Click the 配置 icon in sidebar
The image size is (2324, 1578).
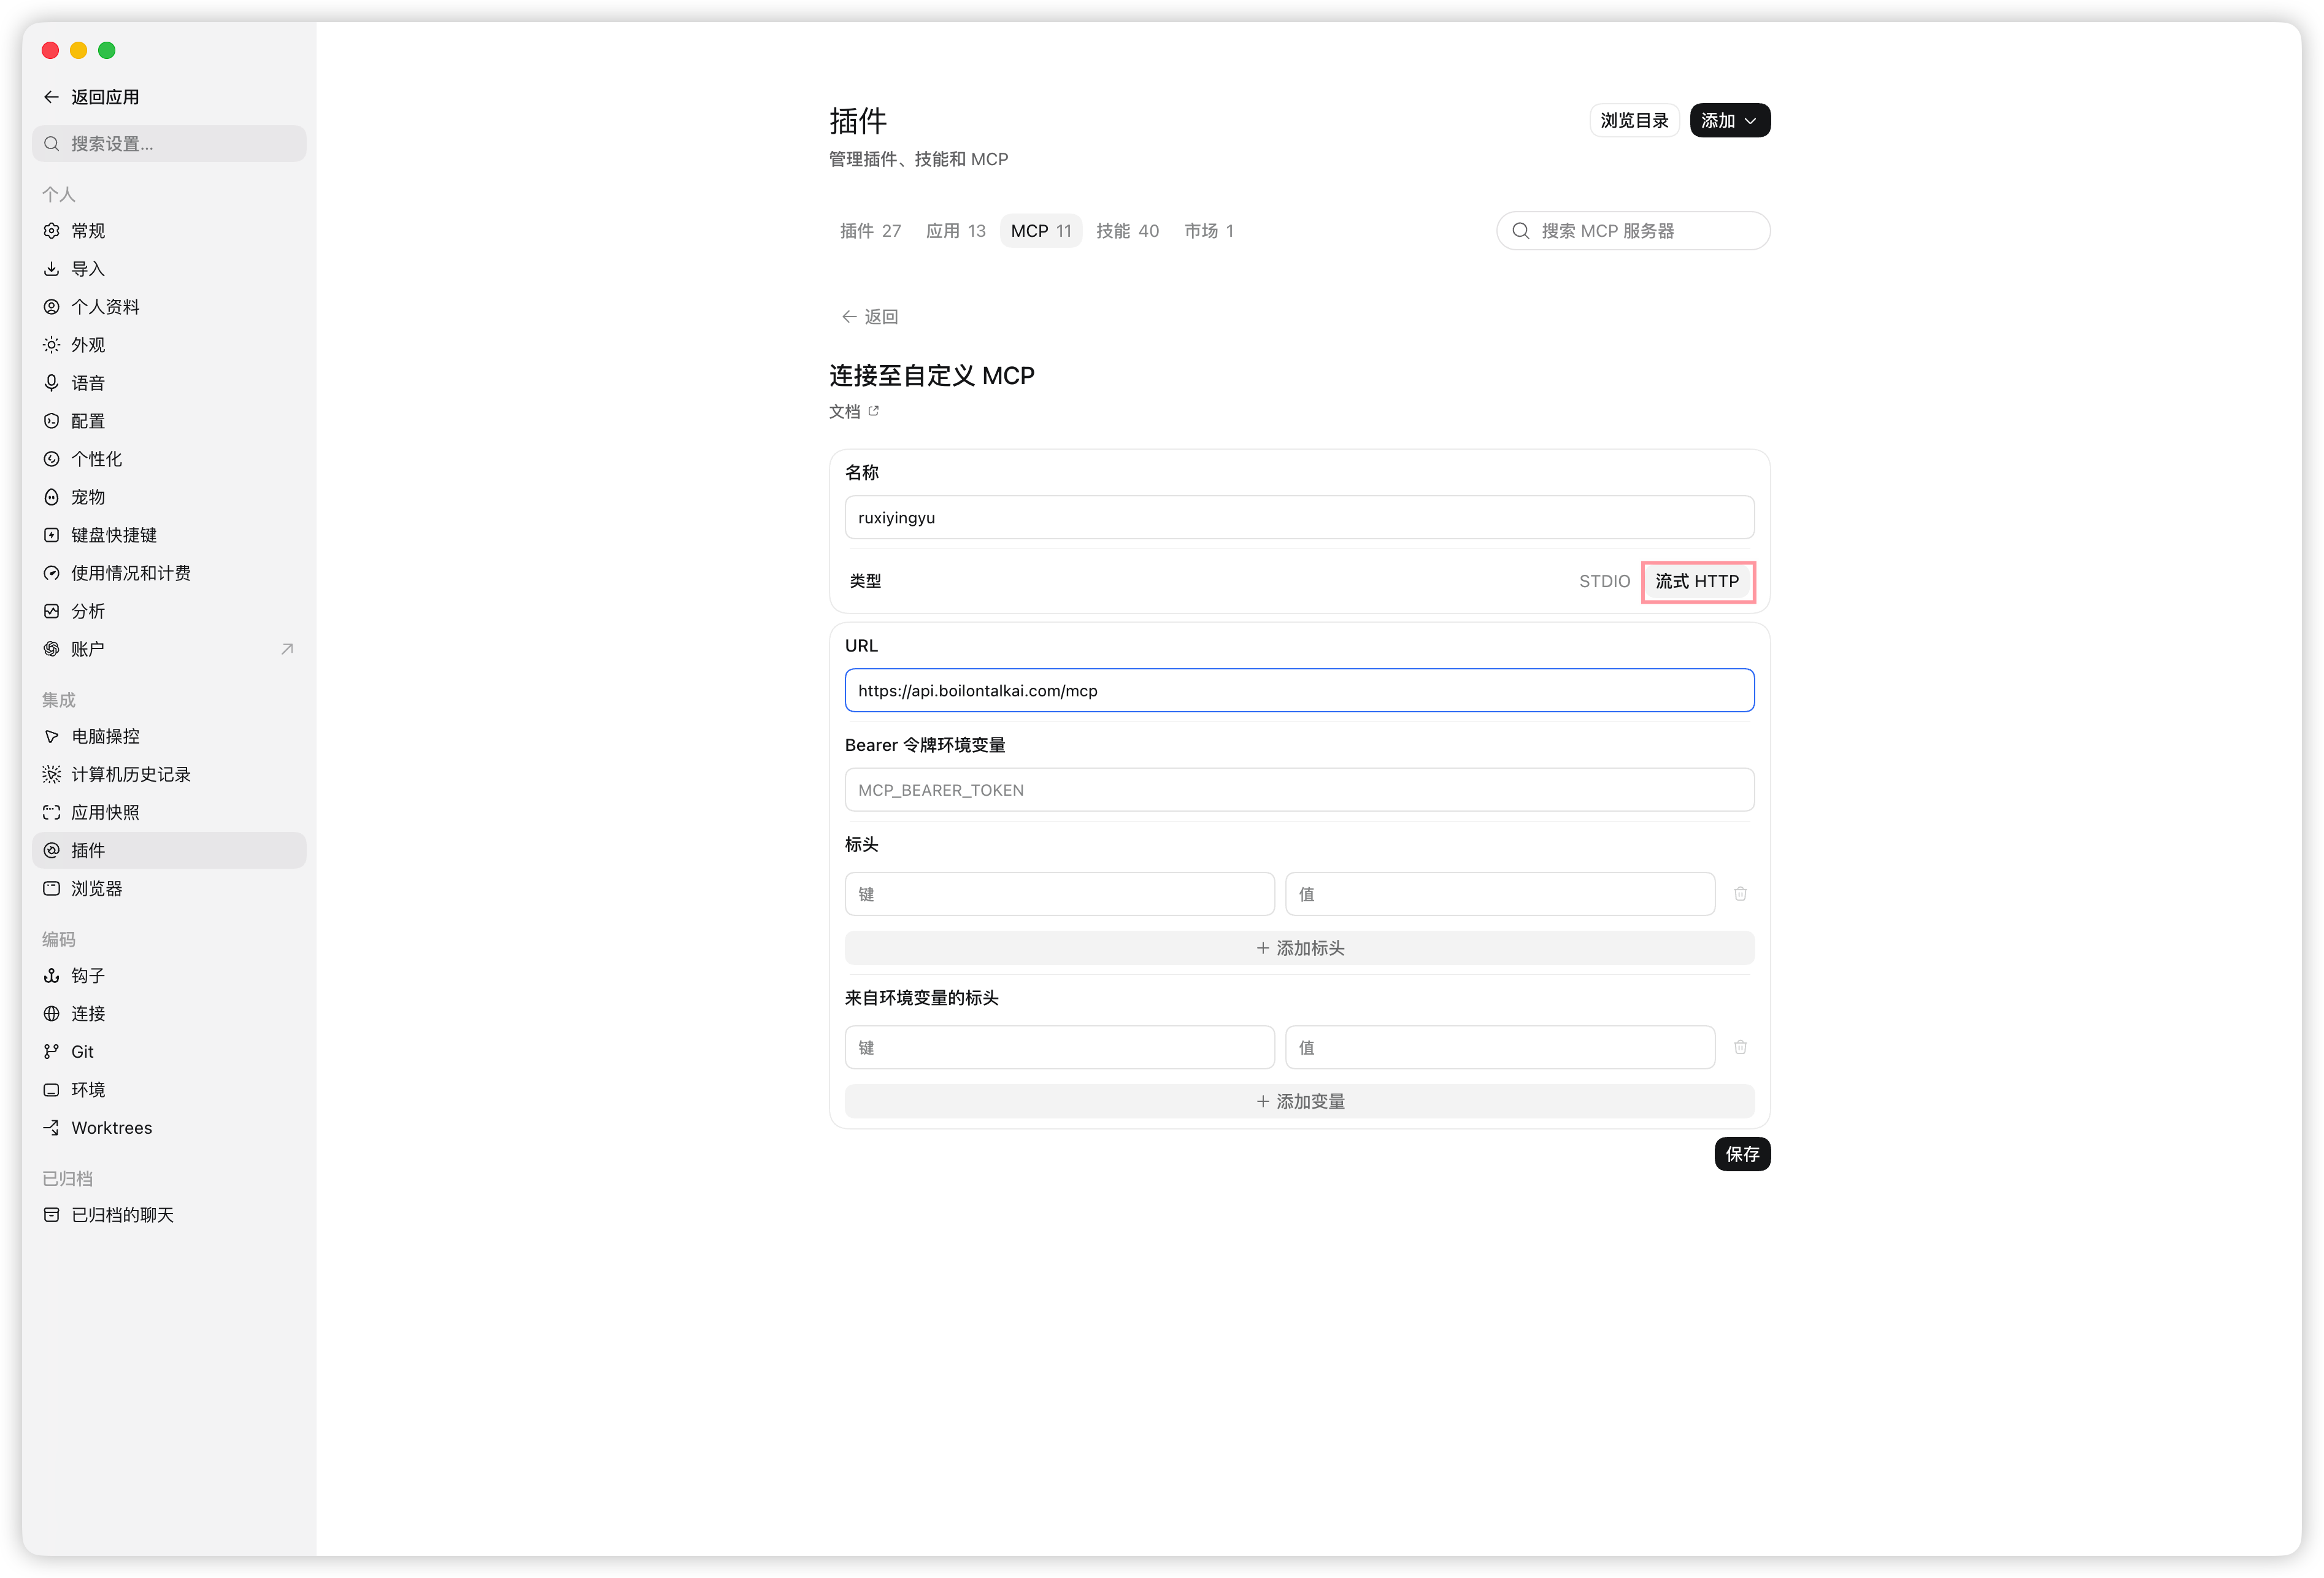pyautogui.click(x=51, y=421)
